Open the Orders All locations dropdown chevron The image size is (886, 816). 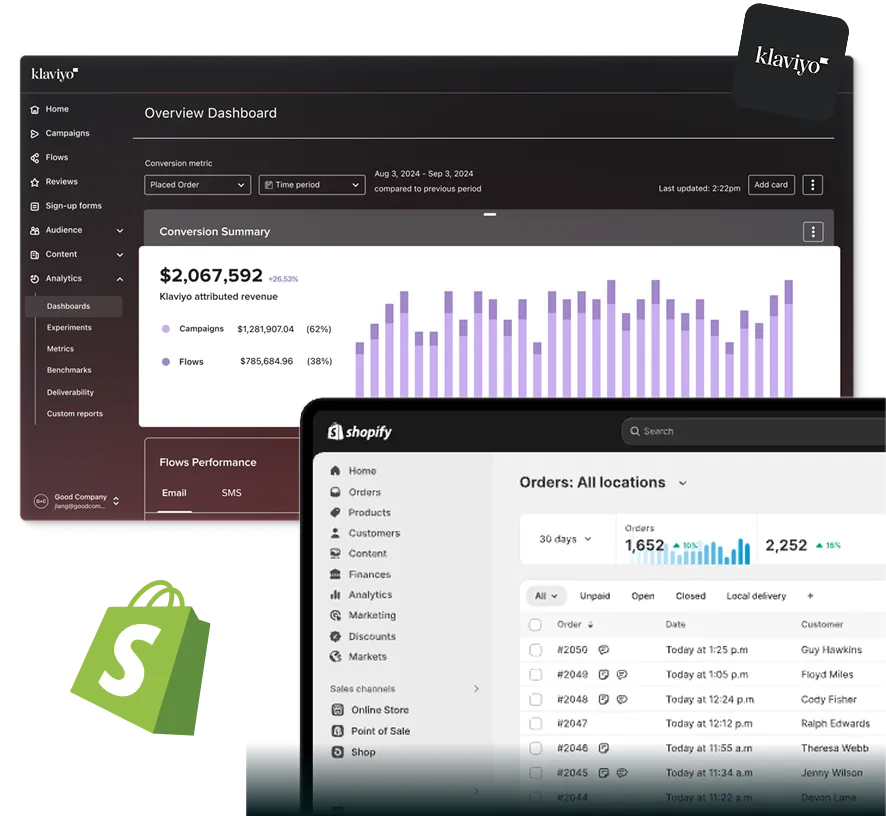point(683,483)
